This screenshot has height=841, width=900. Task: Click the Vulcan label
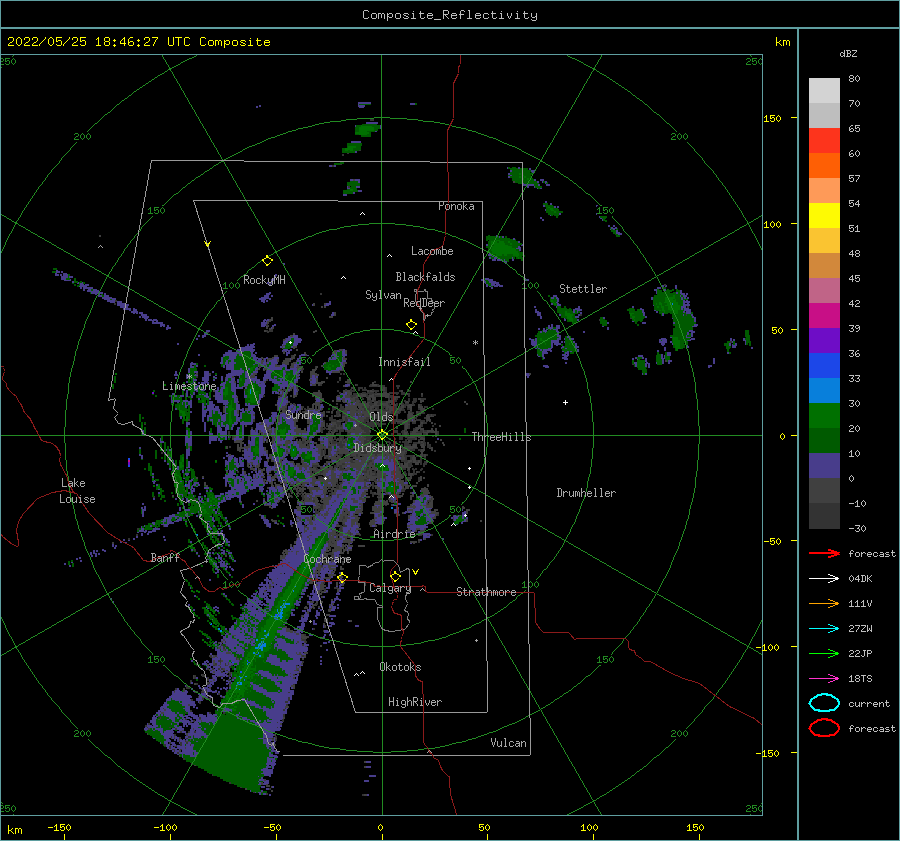[x=508, y=743]
